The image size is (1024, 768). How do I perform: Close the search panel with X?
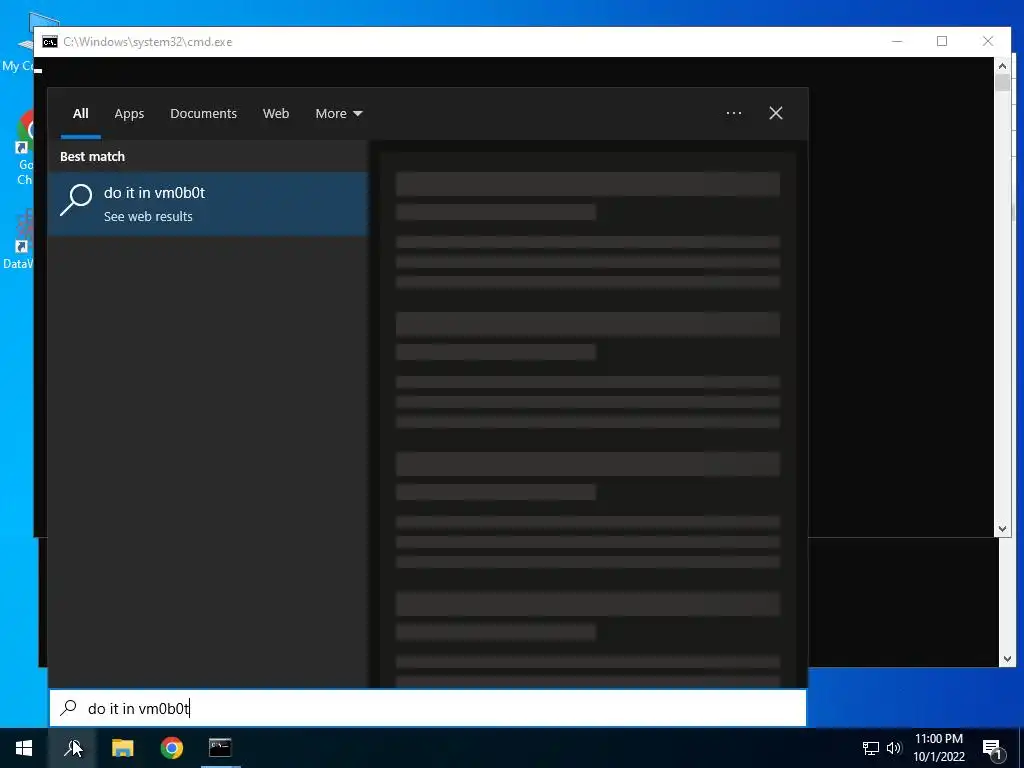tap(776, 114)
